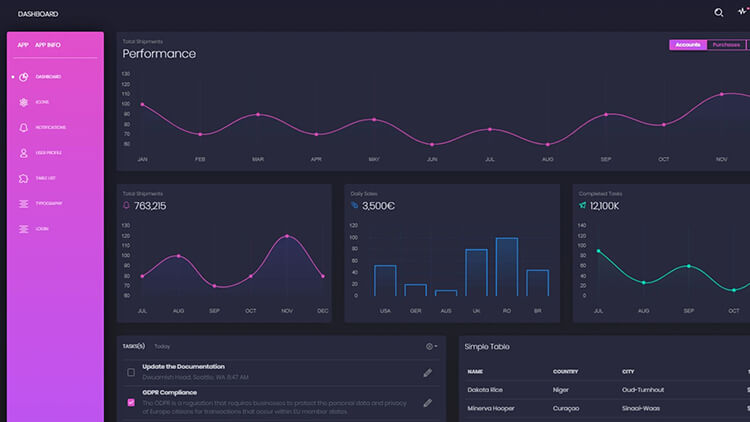Click the bell icon beside 763,215
The image size is (750, 422).
(126, 205)
